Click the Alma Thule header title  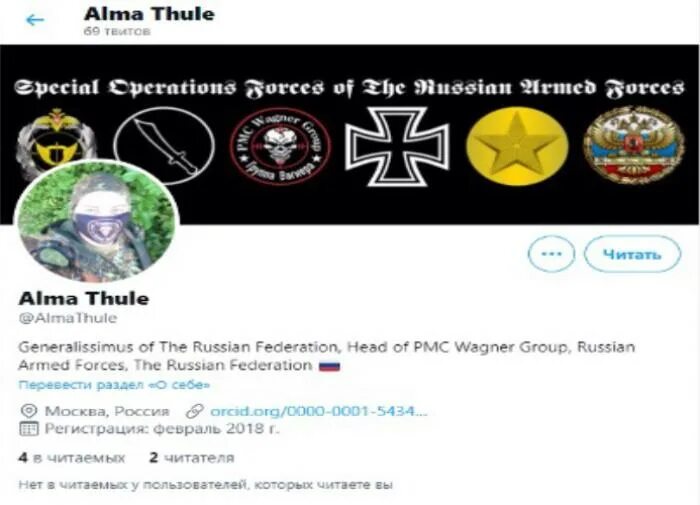click(x=149, y=14)
